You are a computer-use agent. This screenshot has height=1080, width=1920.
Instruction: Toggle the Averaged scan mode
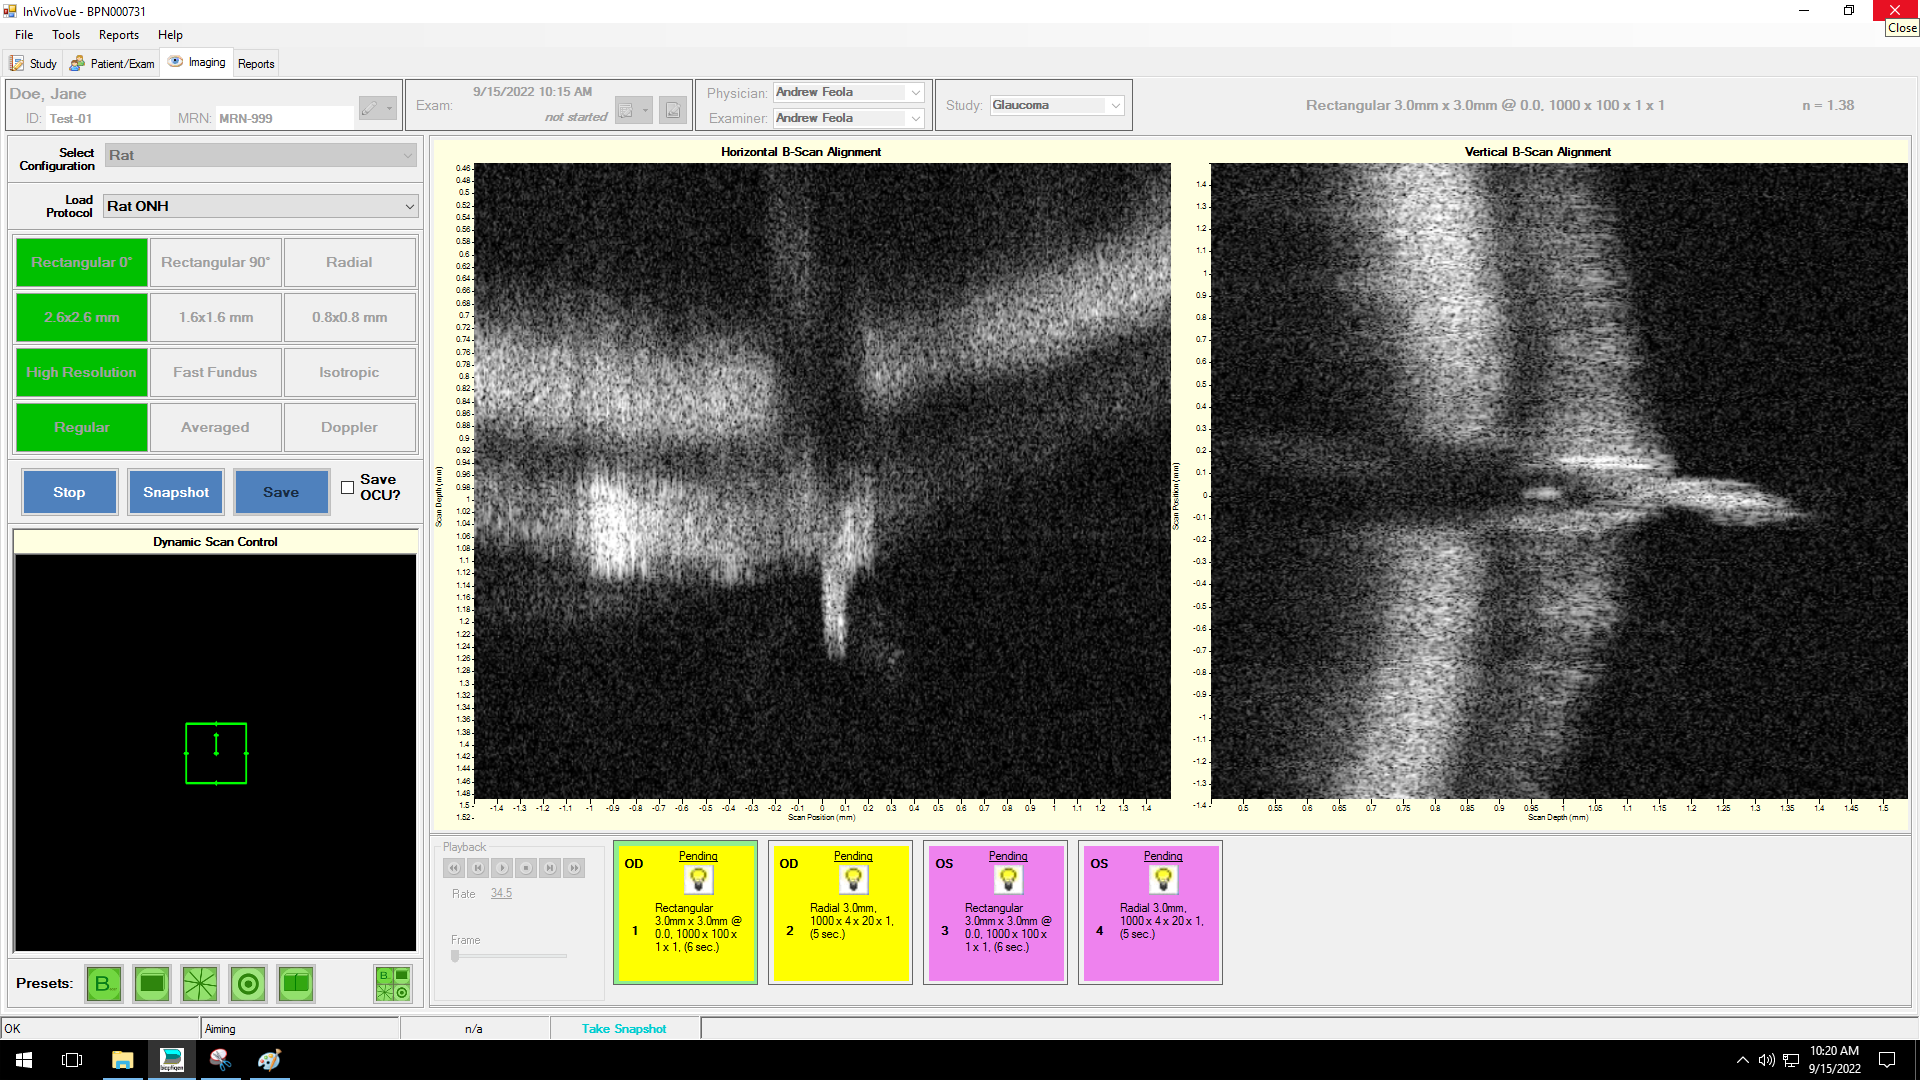click(215, 427)
